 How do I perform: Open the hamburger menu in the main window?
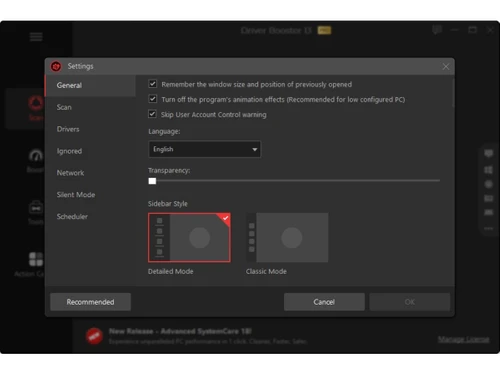tap(36, 37)
